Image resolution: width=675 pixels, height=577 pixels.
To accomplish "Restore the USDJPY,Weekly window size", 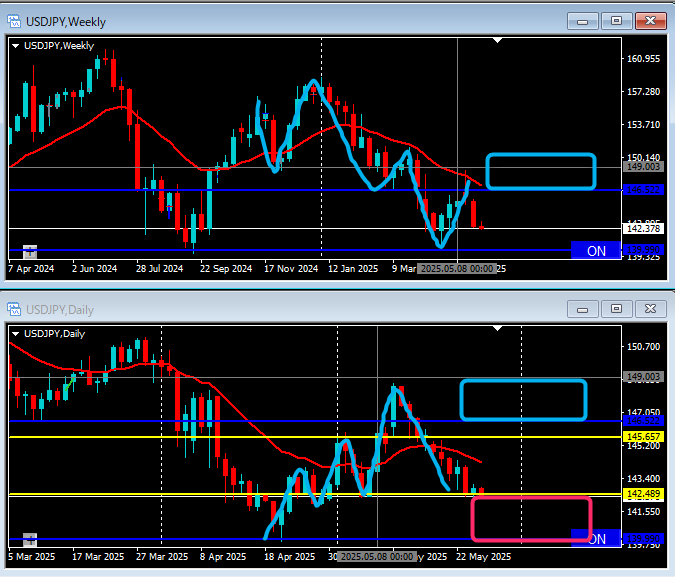I will click(x=616, y=21).
